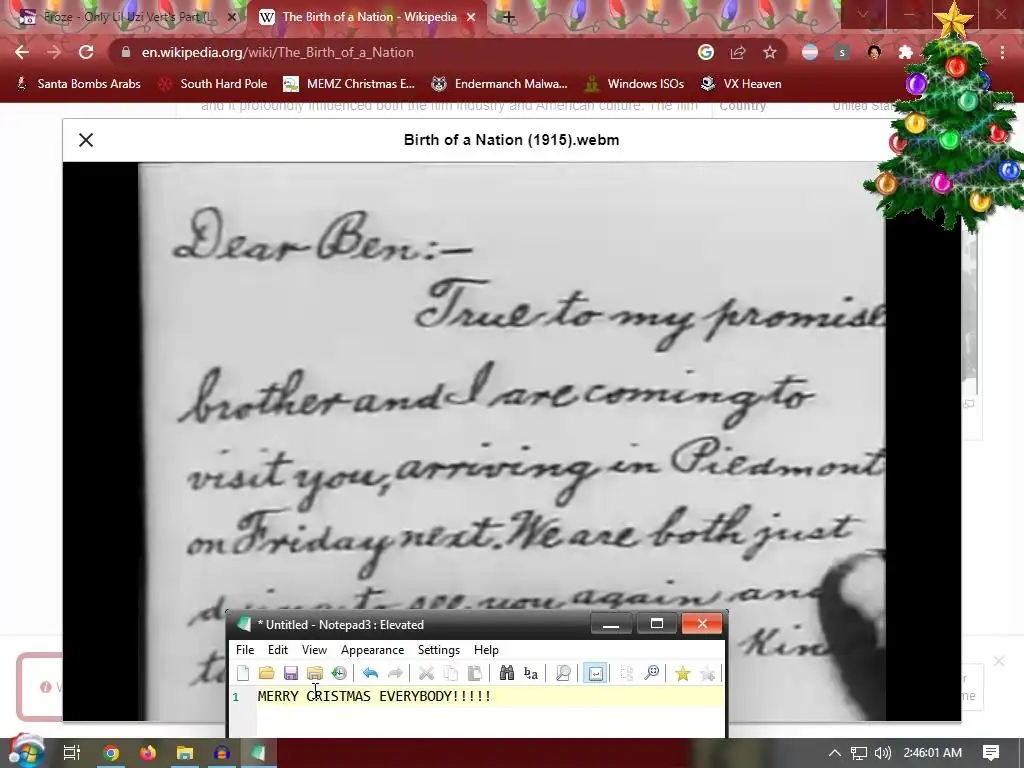Open the VX Heaven bookmark
The height and width of the screenshot is (768, 1024).
tap(741, 84)
